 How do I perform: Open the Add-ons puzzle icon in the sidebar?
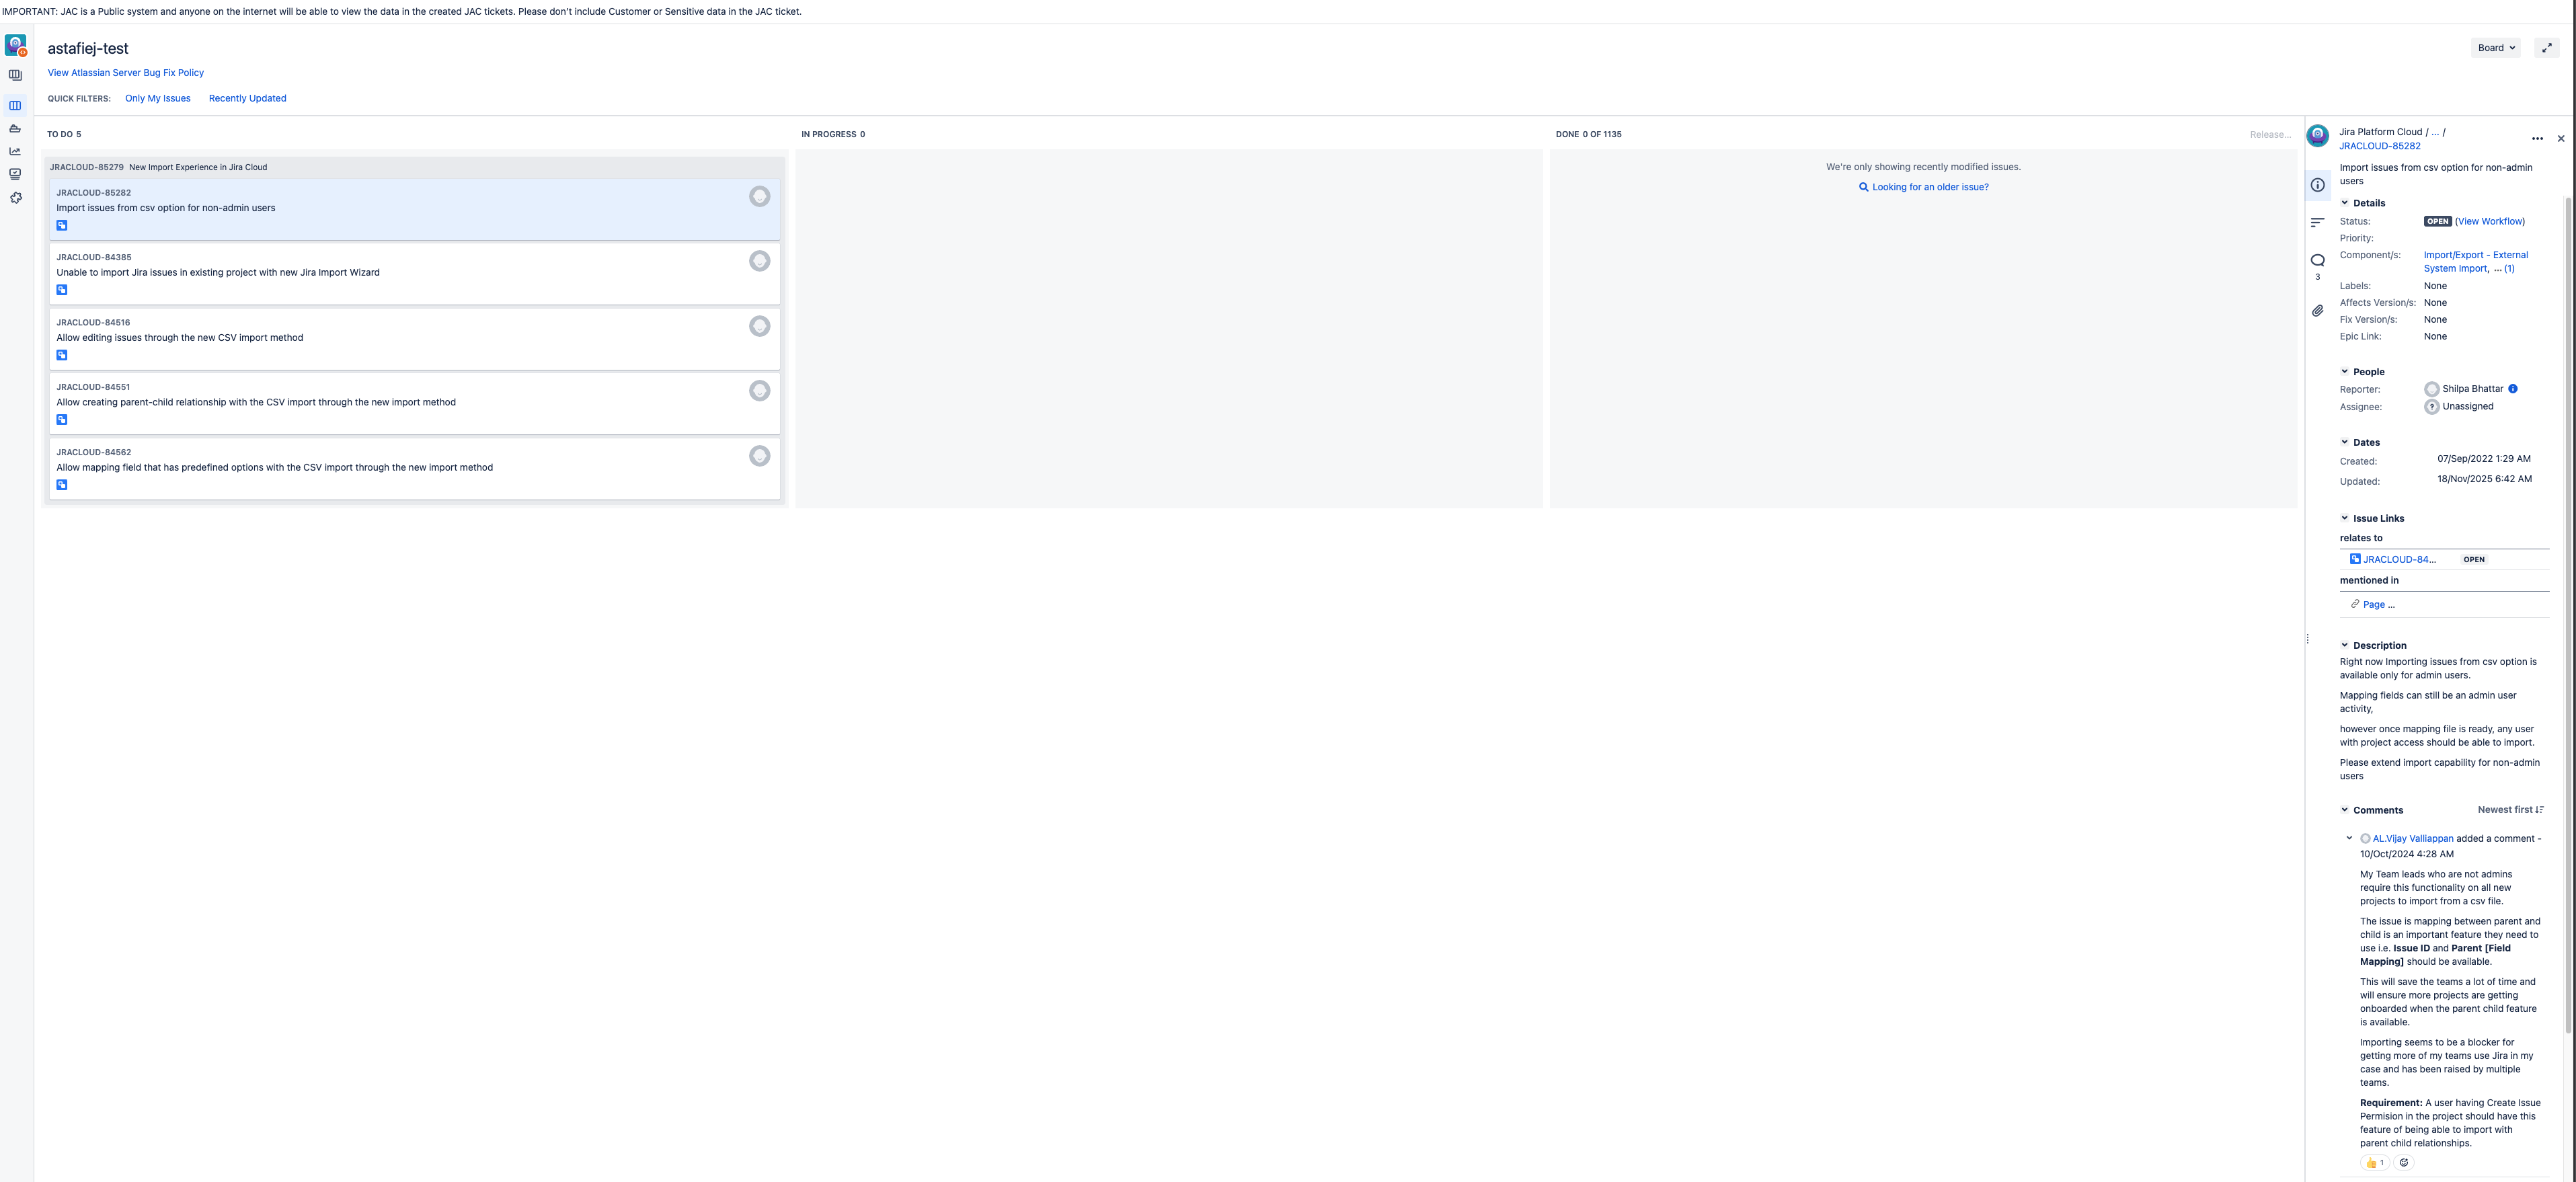click(15, 198)
